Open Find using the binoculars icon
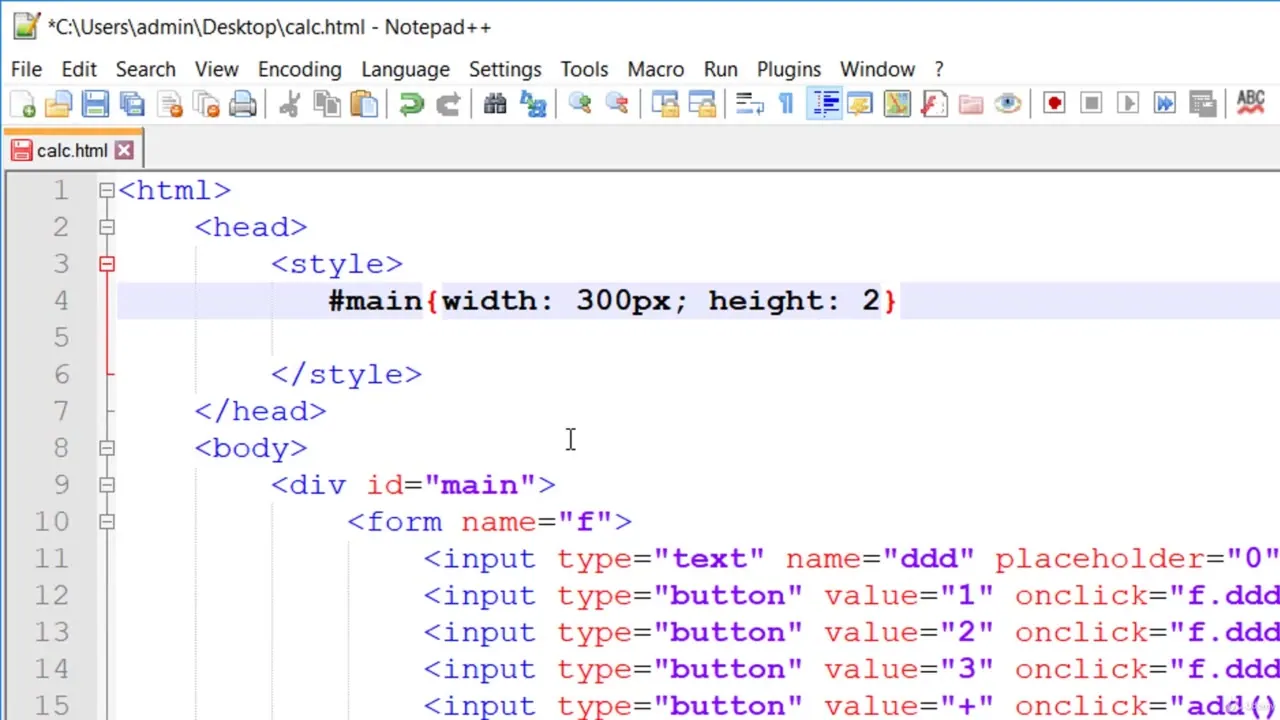Screen dimensions: 1280x720 495,103
